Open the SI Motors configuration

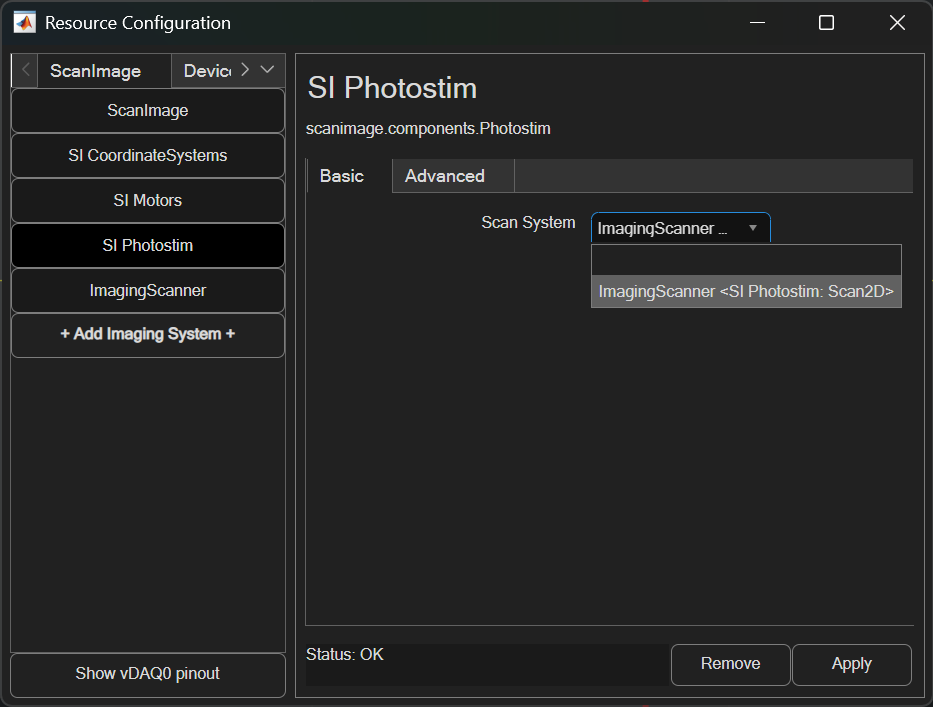(x=148, y=201)
